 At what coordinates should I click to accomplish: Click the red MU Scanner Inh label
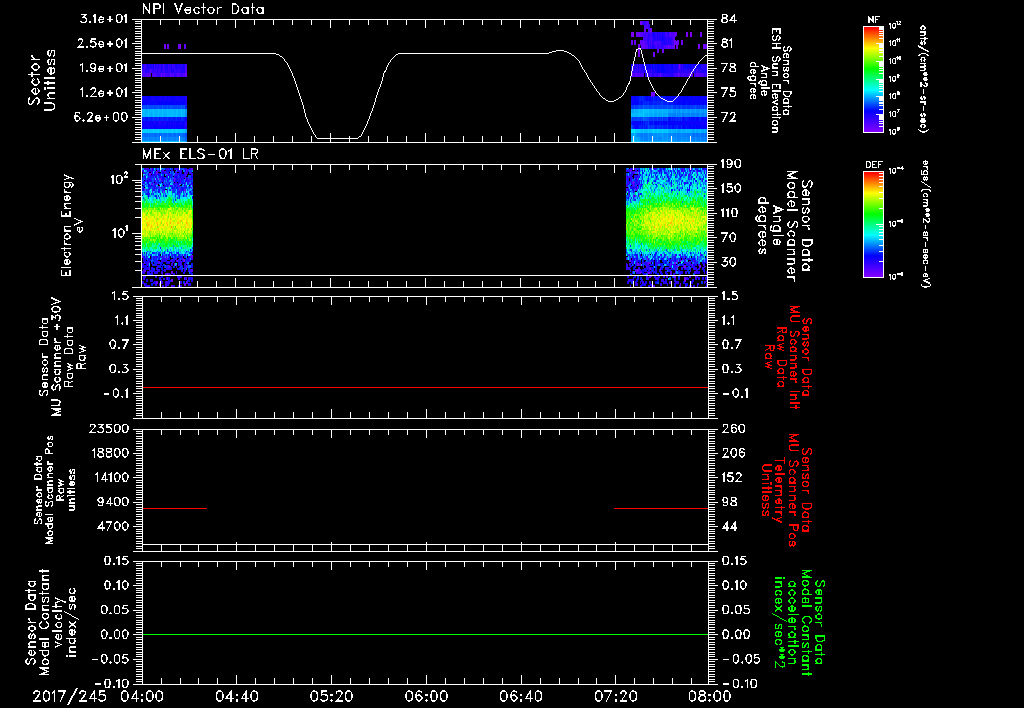click(788, 357)
